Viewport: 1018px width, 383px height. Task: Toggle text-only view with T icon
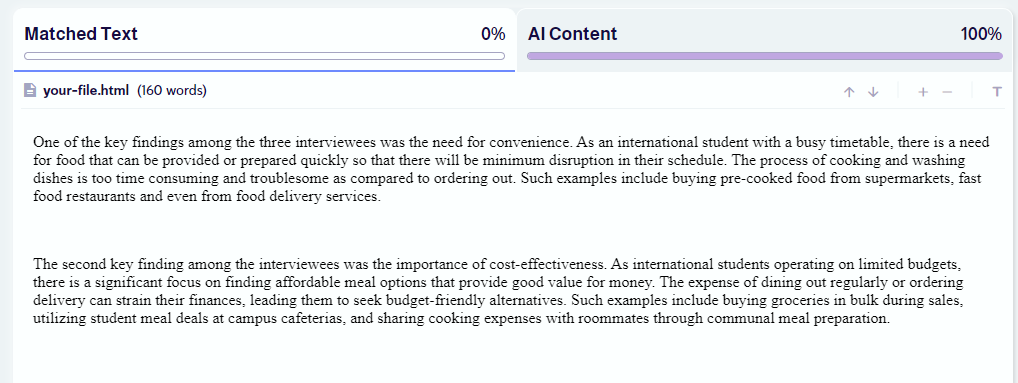[x=997, y=92]
